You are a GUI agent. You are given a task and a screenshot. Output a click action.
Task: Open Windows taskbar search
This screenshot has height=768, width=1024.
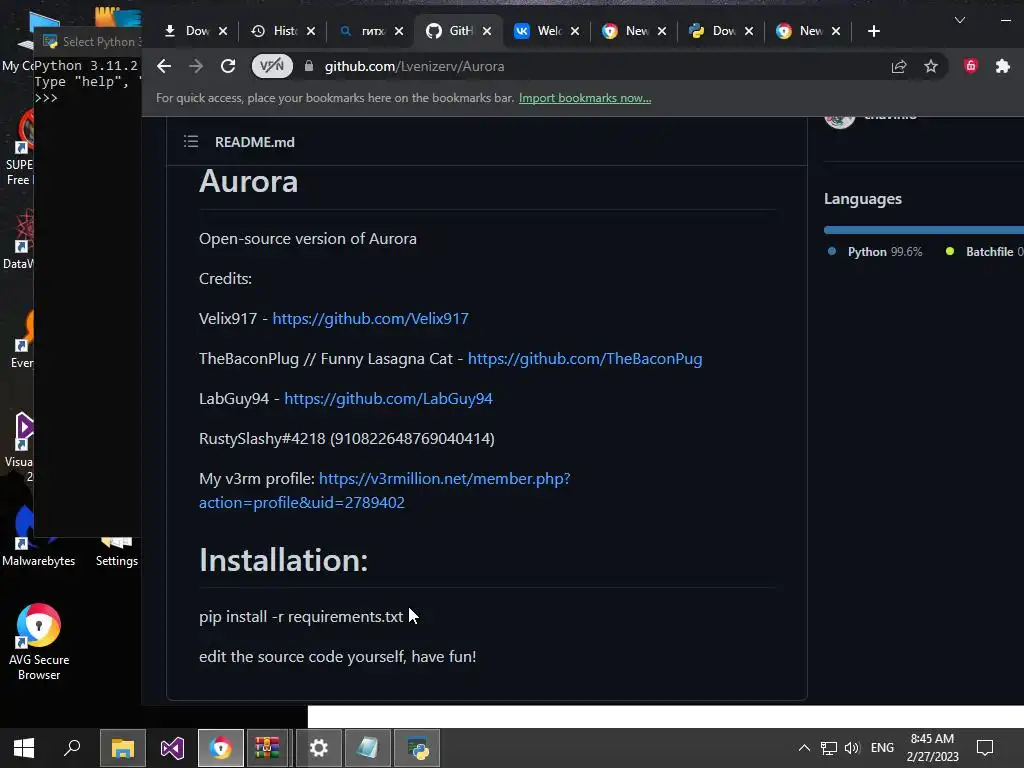click(72, 748)
